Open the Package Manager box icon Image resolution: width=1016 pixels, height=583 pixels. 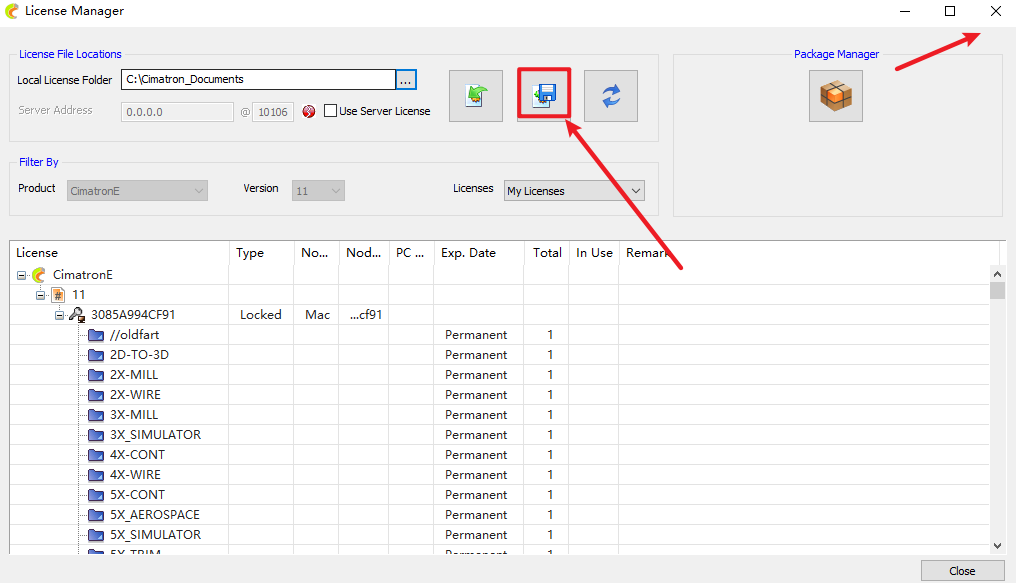pyautogui.click(x=835, y=96)
